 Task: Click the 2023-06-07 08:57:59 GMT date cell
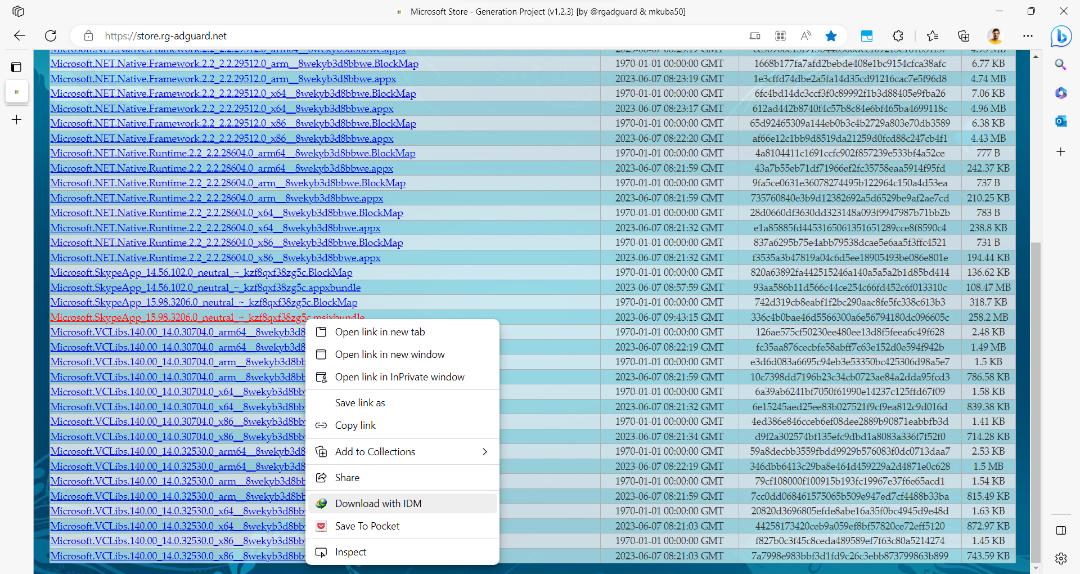669,287
